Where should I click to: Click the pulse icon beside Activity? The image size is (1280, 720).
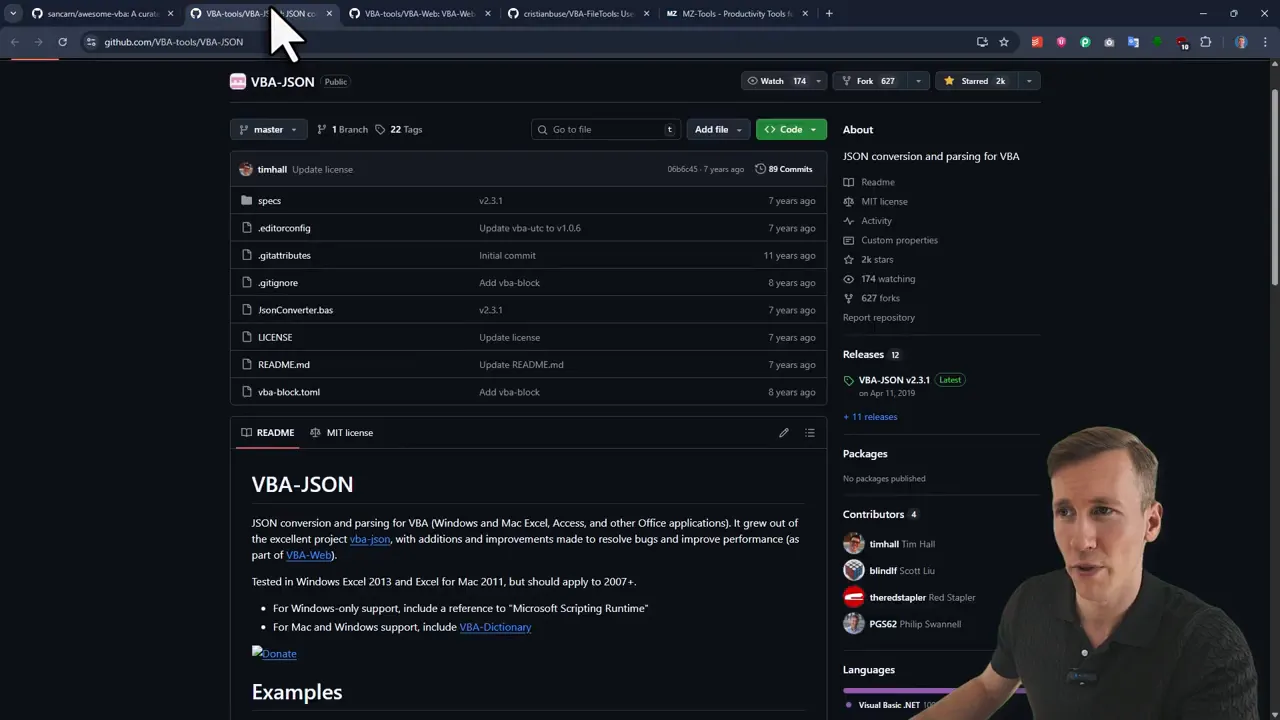pos(849,221)
